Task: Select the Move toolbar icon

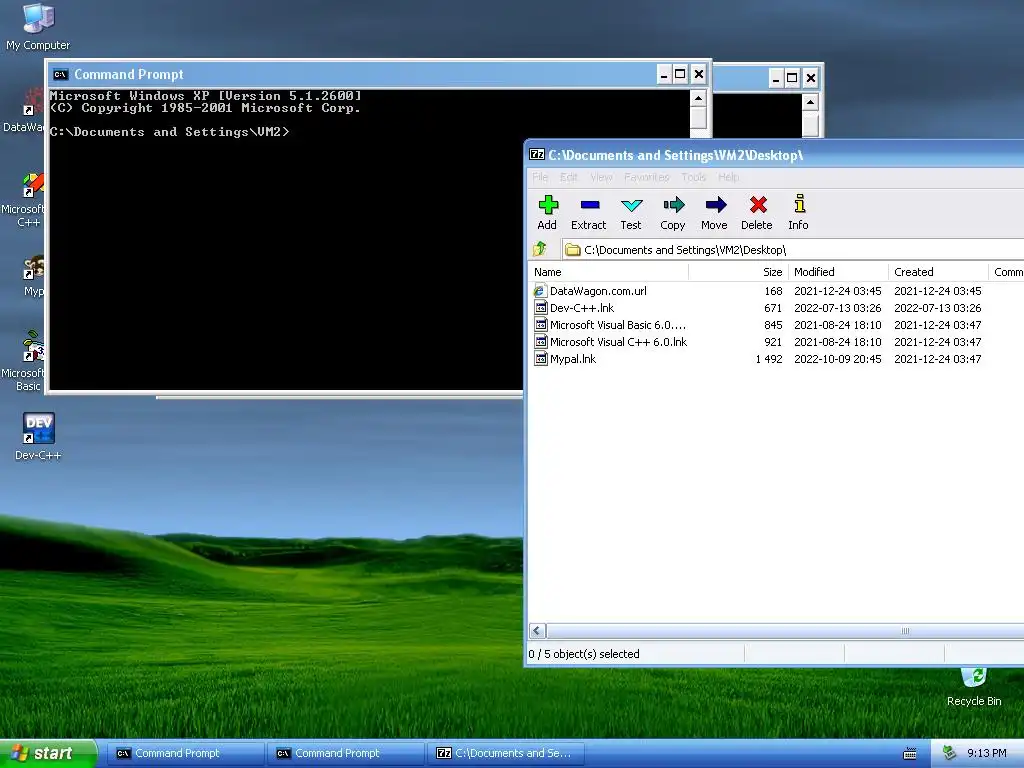Action: (714, 213)
